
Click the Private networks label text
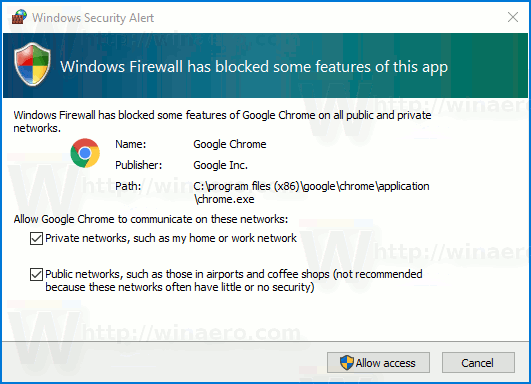pyautogui.click(x=171, y=238)
